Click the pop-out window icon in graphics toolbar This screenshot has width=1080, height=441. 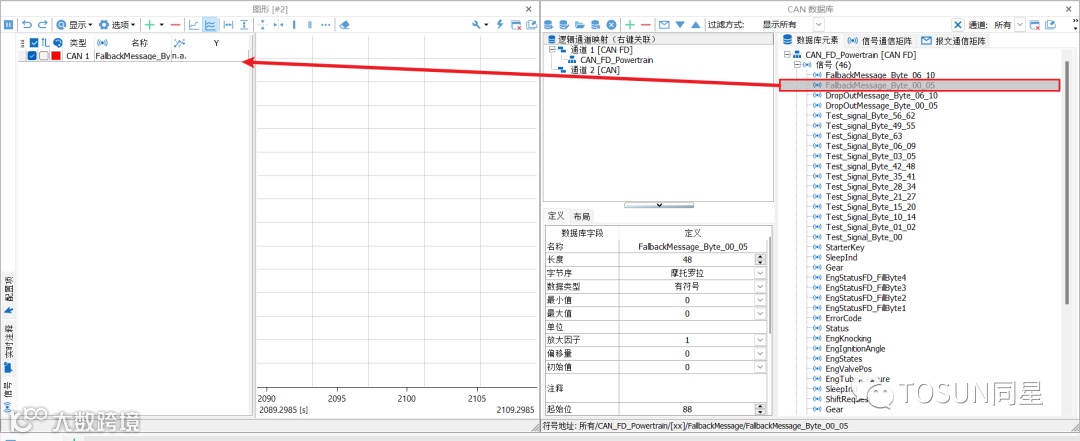pos(531,24)
